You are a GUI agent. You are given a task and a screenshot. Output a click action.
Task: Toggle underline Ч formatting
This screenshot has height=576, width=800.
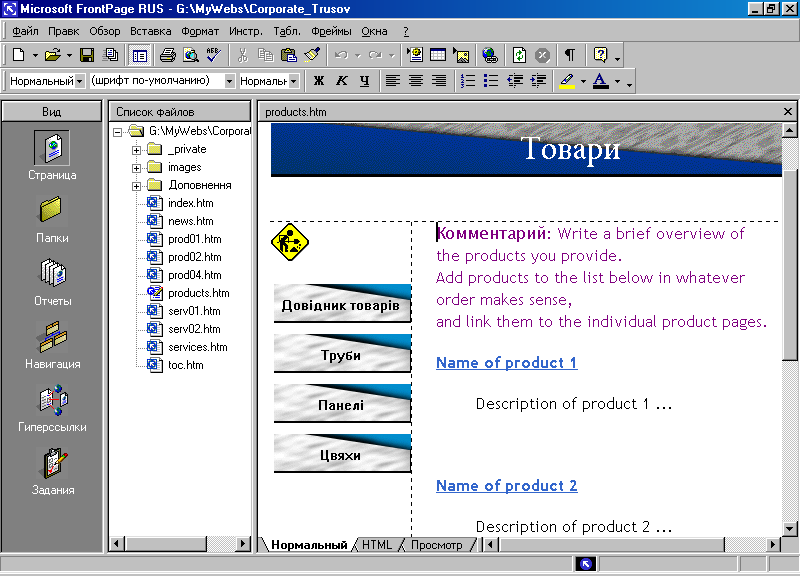coord(364,81)
